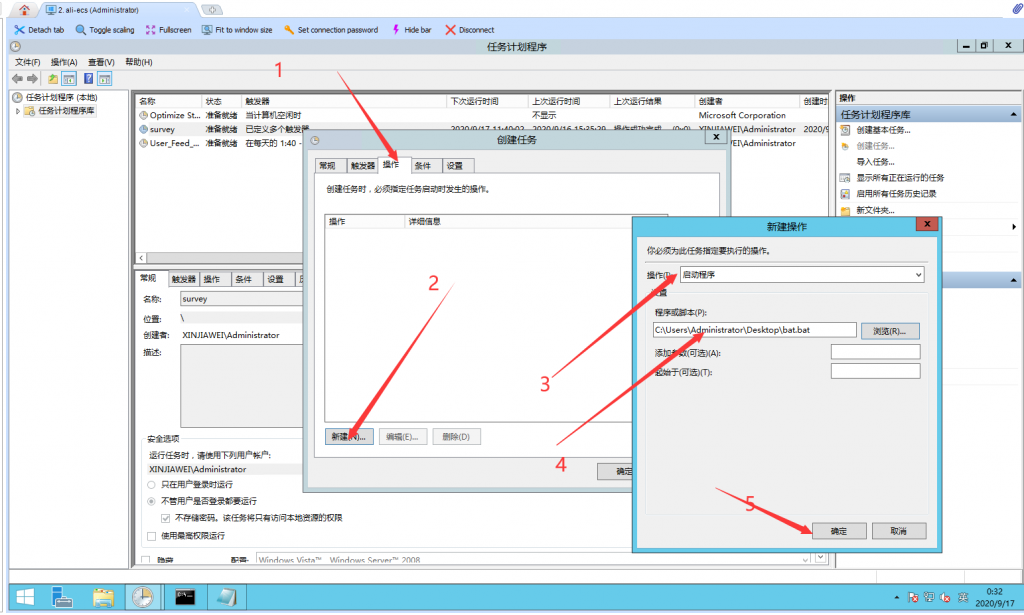Click the green up-arrow folder toolbar icon
The height and width of the screenshot is (615, 1024).
point(52,78)
